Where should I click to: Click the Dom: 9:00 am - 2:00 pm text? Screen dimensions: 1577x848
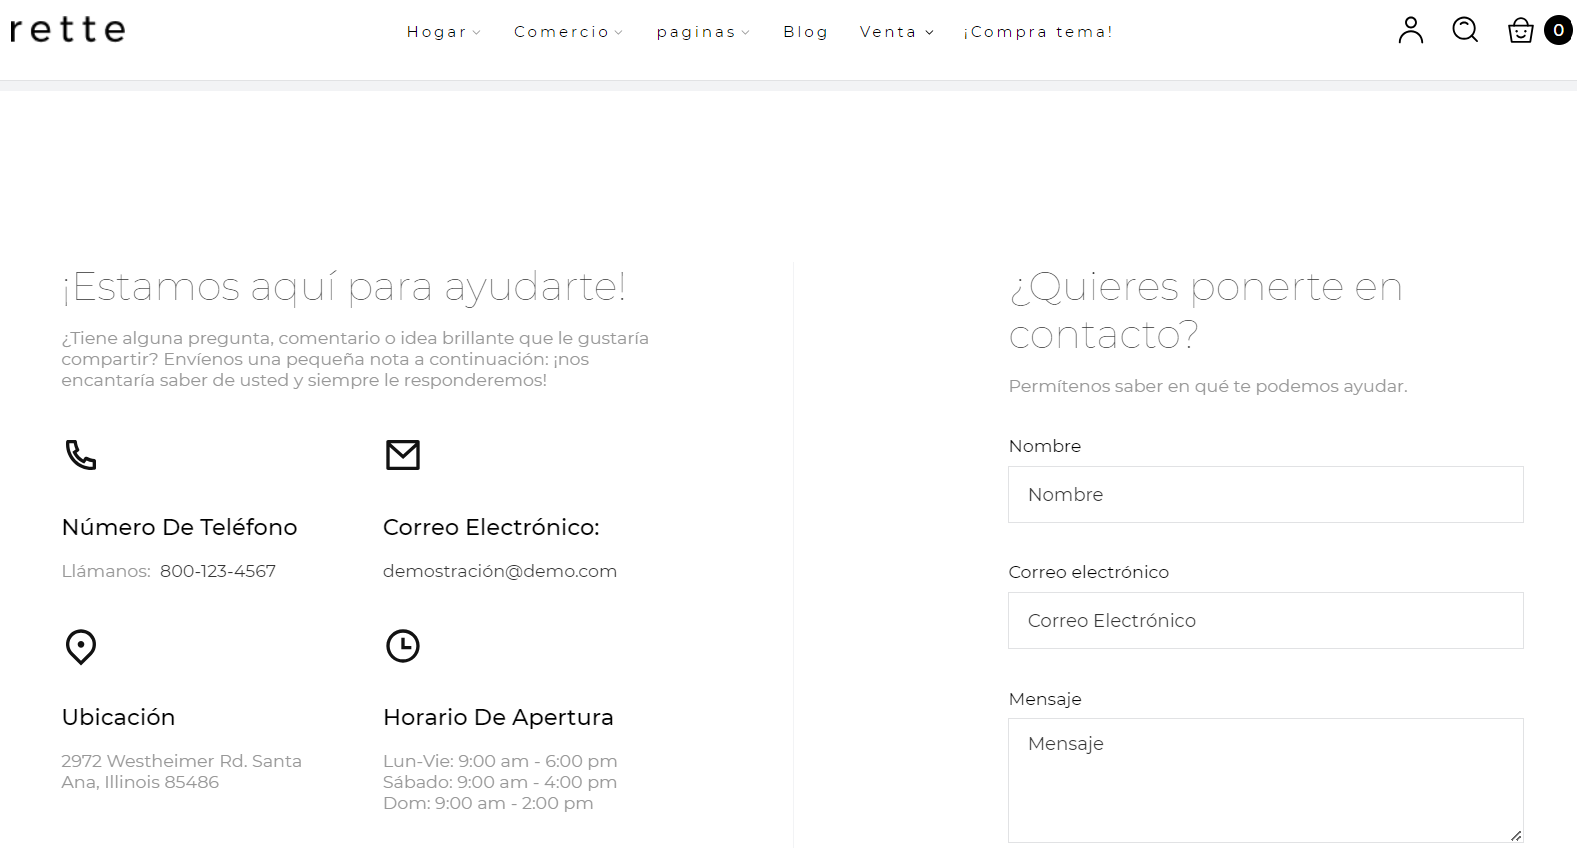click(488, 803)
